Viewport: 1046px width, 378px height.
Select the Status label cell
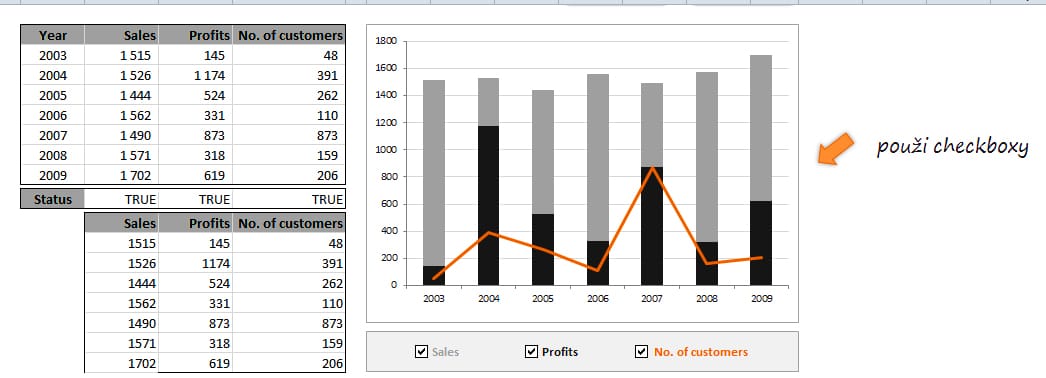(53, 199)
